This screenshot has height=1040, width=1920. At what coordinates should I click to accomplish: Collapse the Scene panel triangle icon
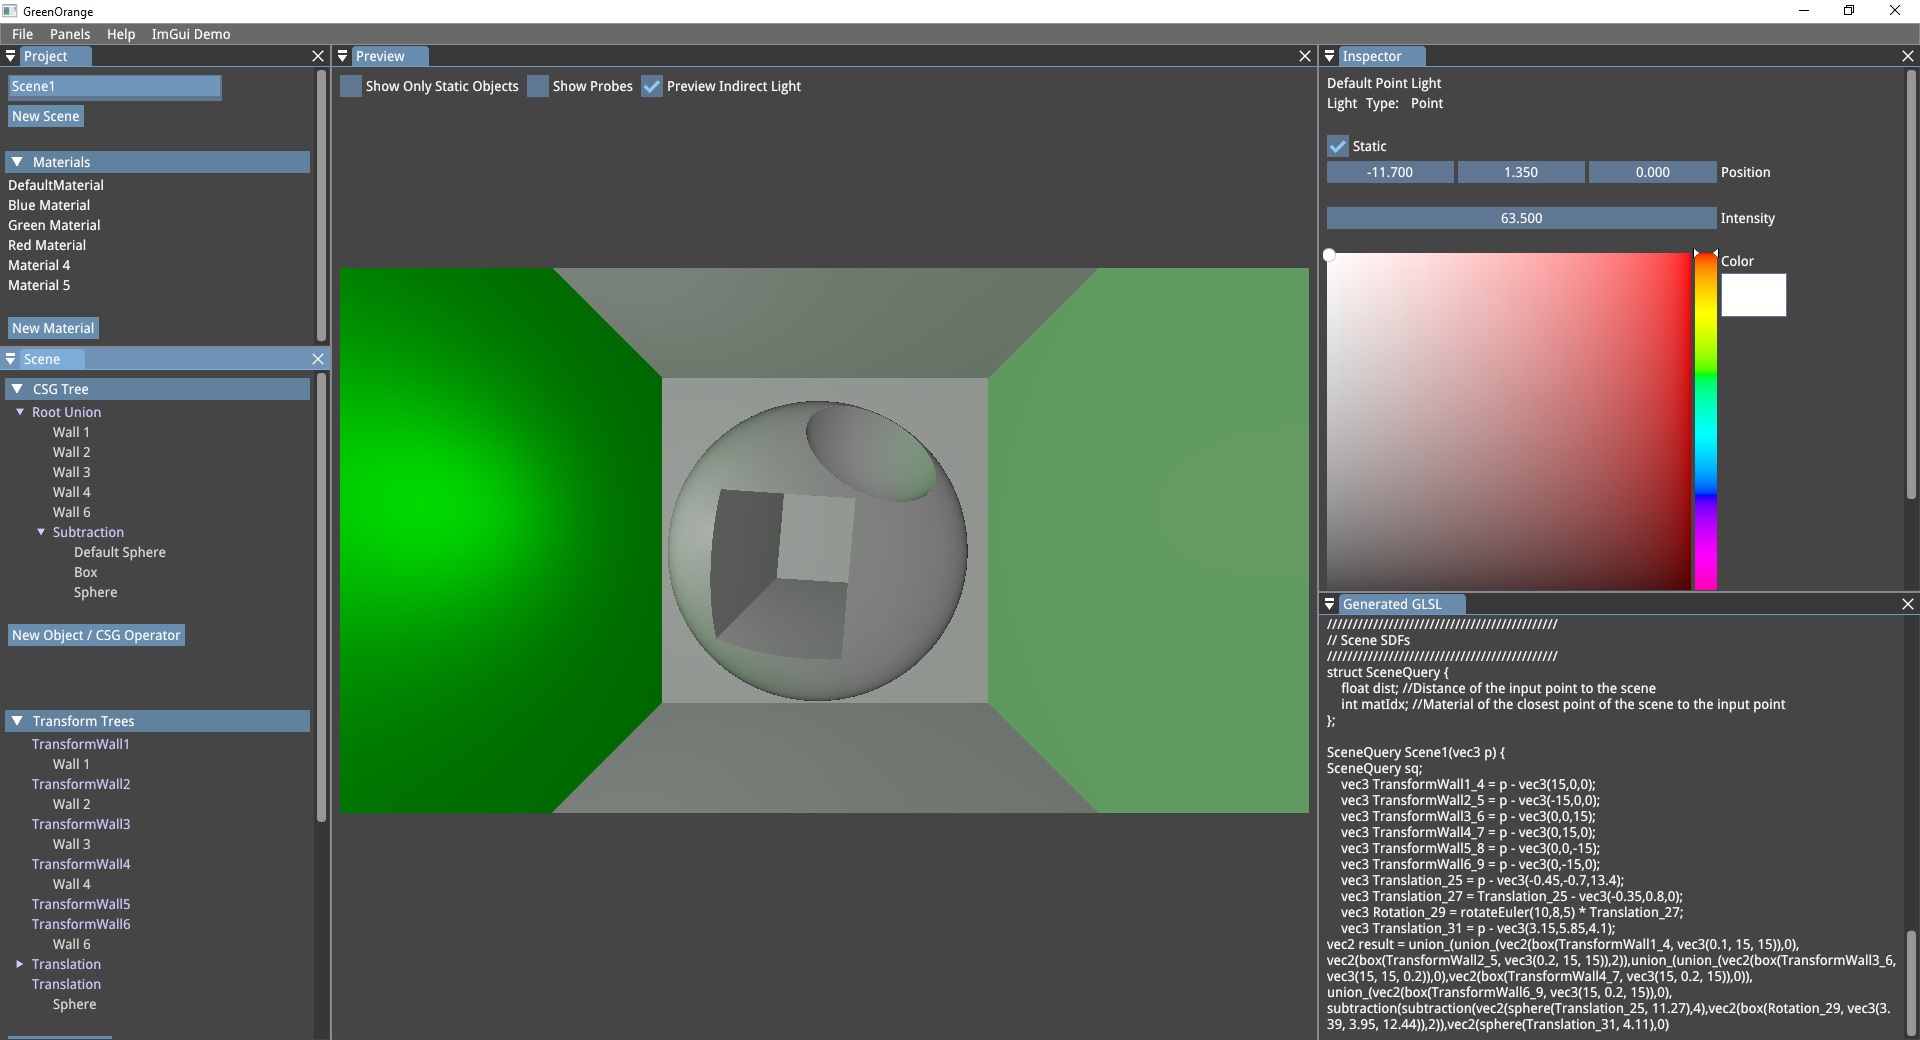click(11, 359)
